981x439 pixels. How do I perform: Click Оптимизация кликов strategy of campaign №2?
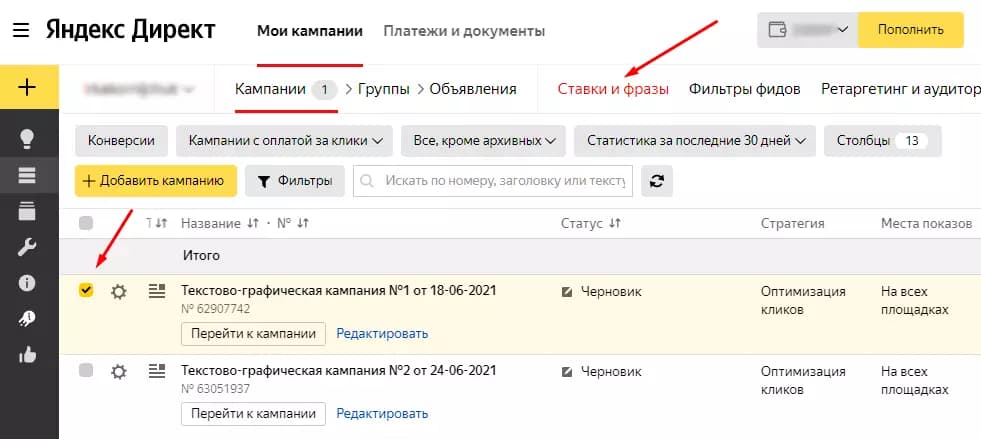pos(803,381)
